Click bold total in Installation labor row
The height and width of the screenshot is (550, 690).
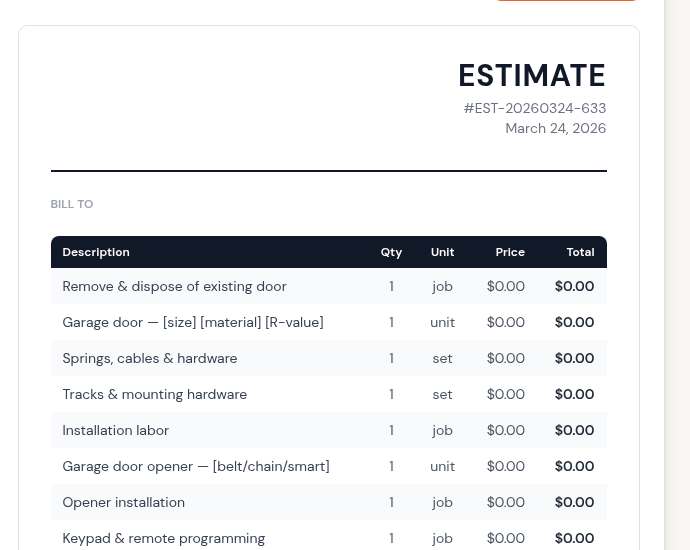(x=575, y=430)
